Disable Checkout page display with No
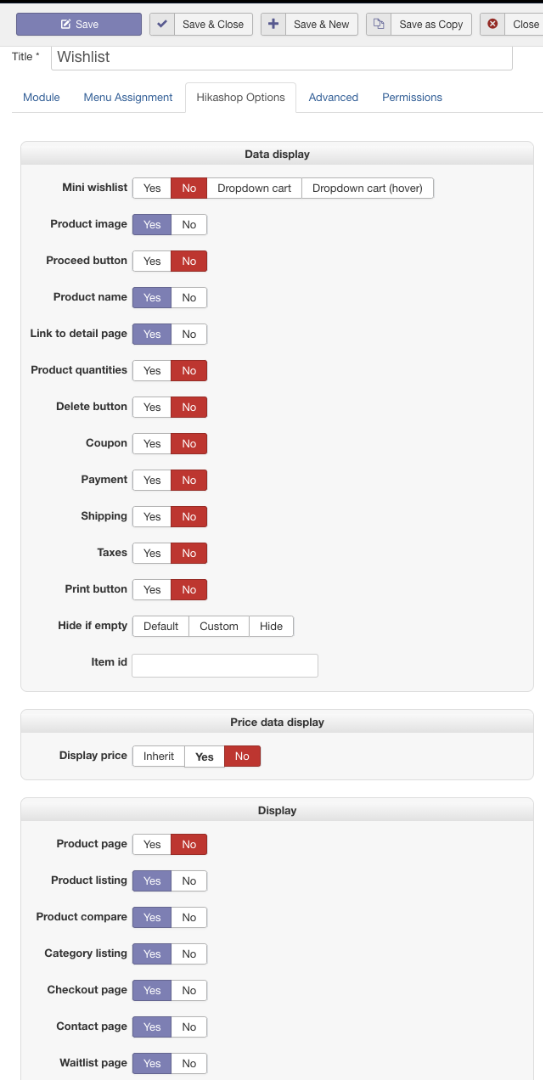Viewport: 543px width, 1080px height. 189,990
